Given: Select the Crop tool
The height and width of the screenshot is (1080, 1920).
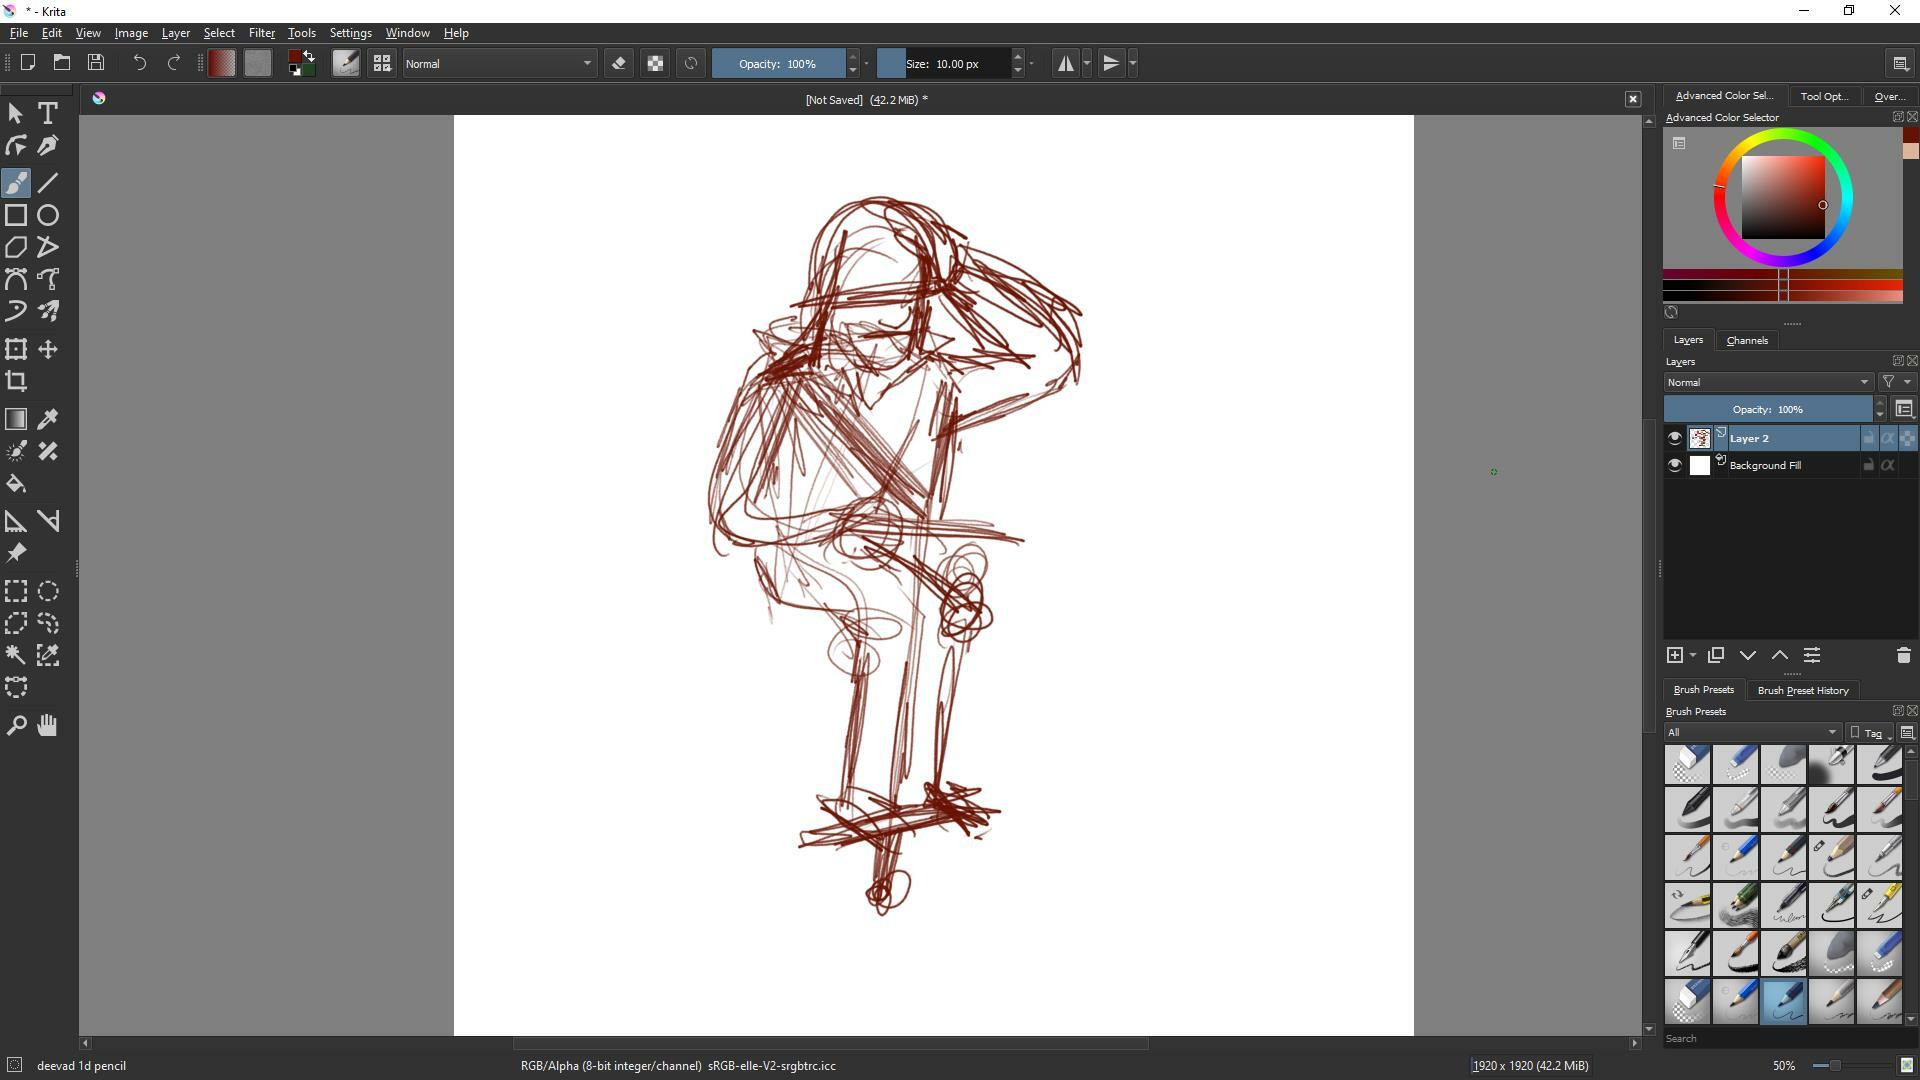Looking at the screenshot, I should coord(16,381).
